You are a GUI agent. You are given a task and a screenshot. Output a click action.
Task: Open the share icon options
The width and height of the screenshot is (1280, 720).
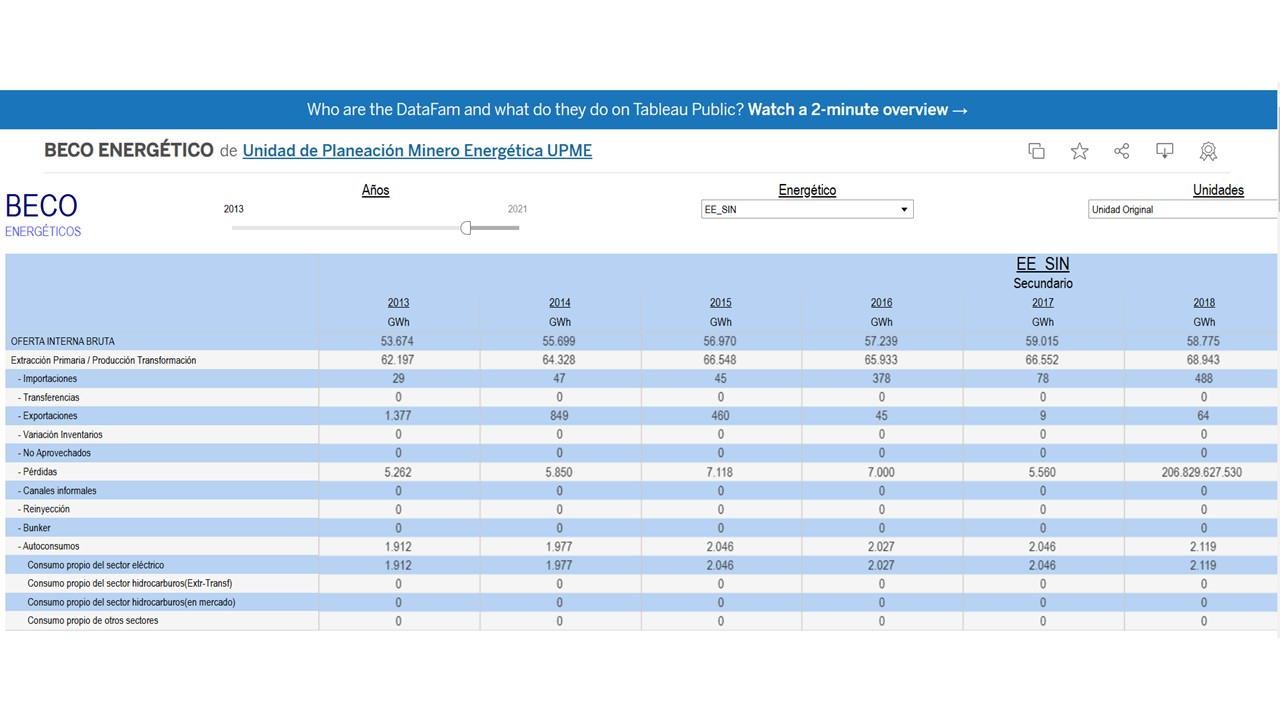click(x=1122, y=151)
